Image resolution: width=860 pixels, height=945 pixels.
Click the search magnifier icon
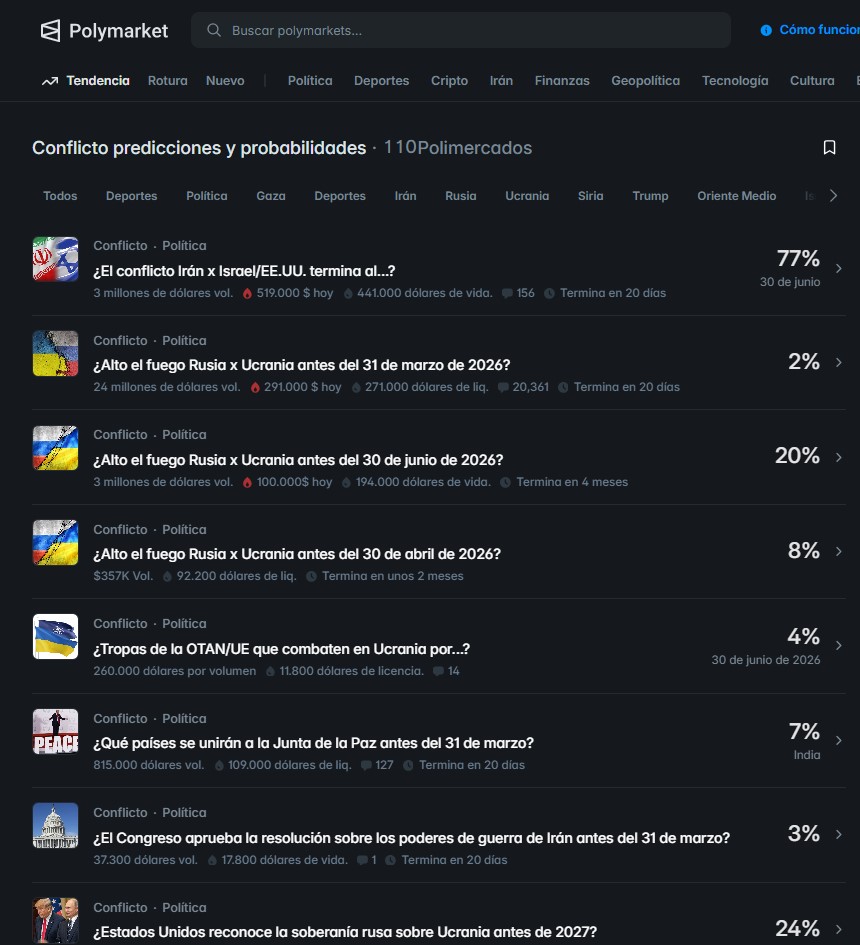(x=214, y=30)
